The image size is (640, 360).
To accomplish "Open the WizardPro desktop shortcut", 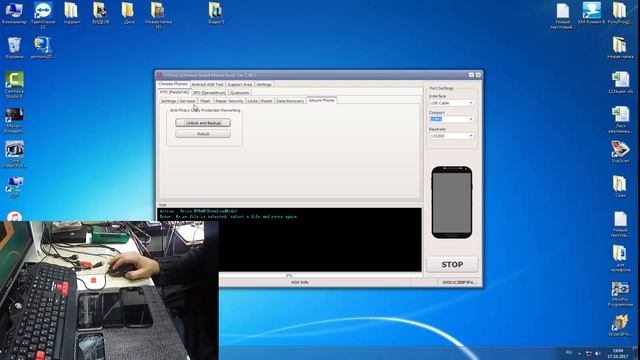I will point(620,326).
